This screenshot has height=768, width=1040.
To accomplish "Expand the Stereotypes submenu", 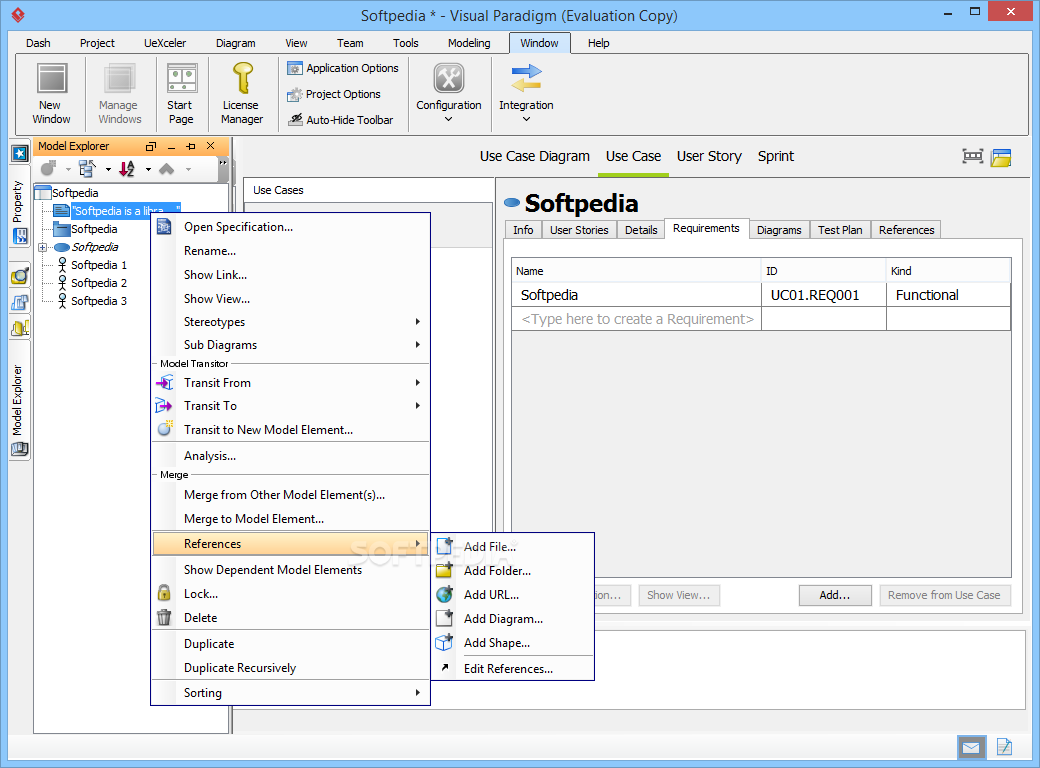I will [x=291, y=322].
